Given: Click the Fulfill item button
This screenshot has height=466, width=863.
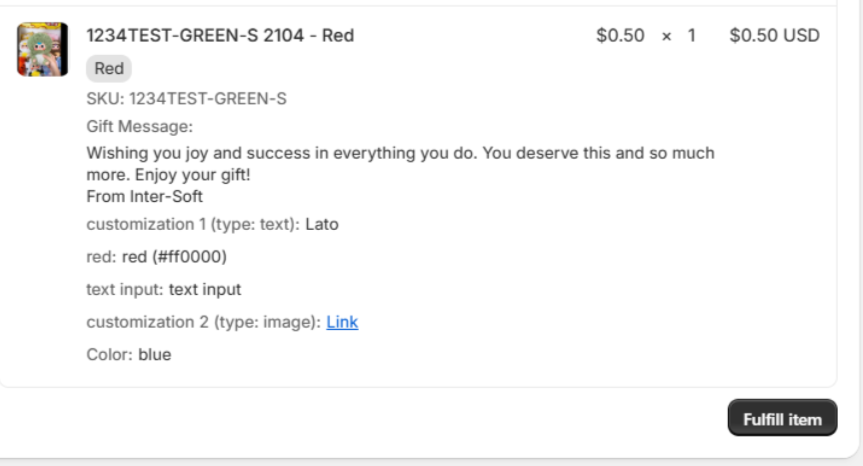Looking at the screenshot, I should [x=782, y=419].
